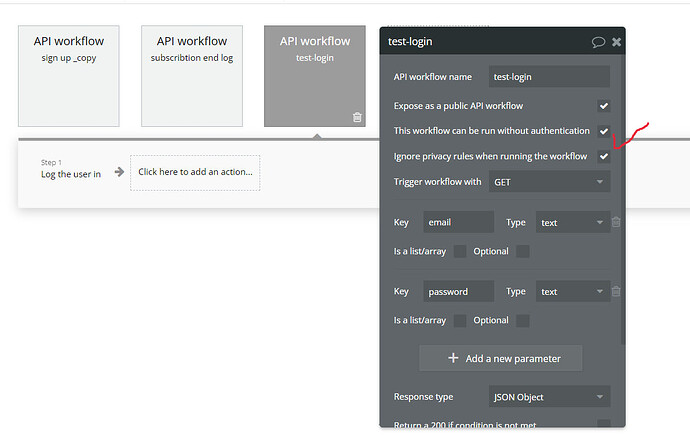690x442 pixels.
Task: Toggle workflow can be run without authentication
Action: [604, 131]
